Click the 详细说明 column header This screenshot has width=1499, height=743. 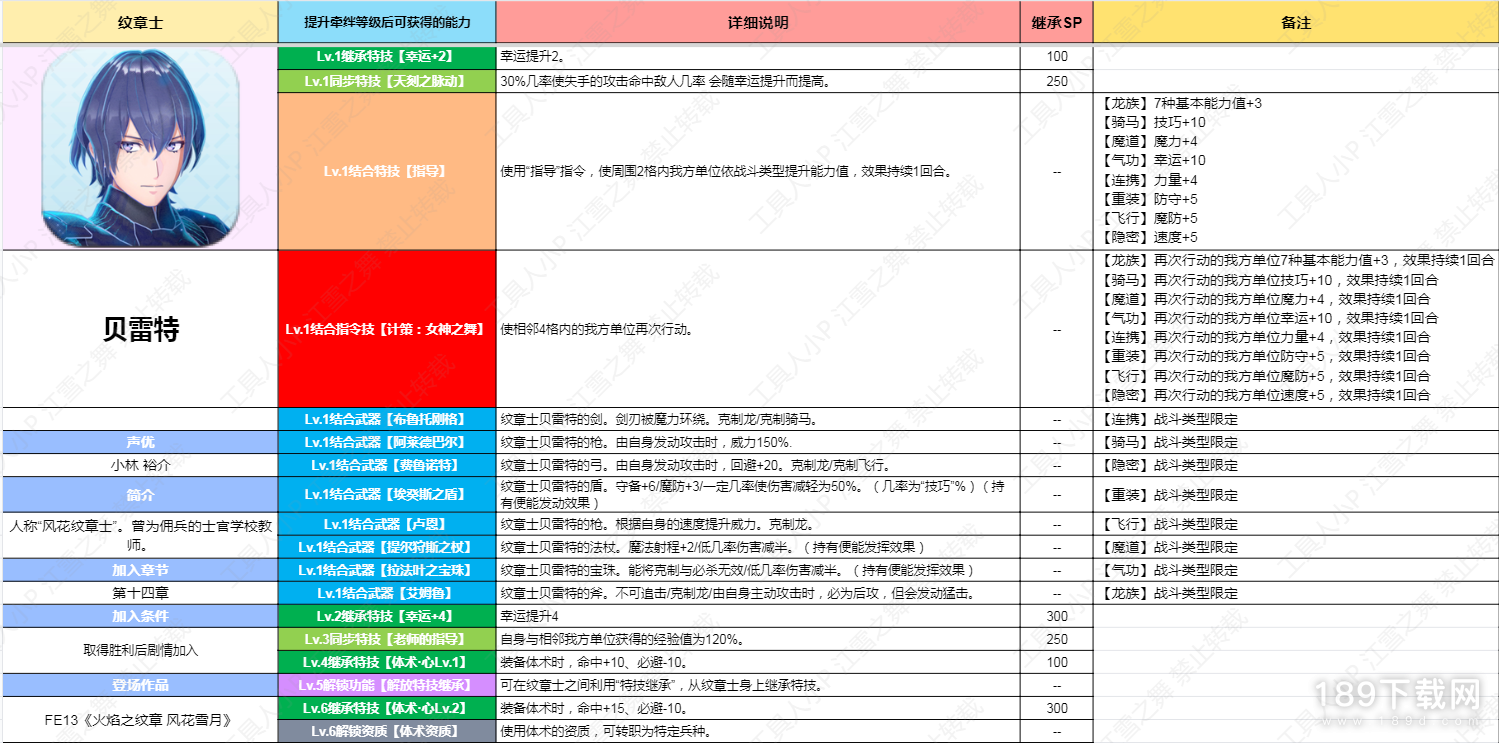click(758, 22)
